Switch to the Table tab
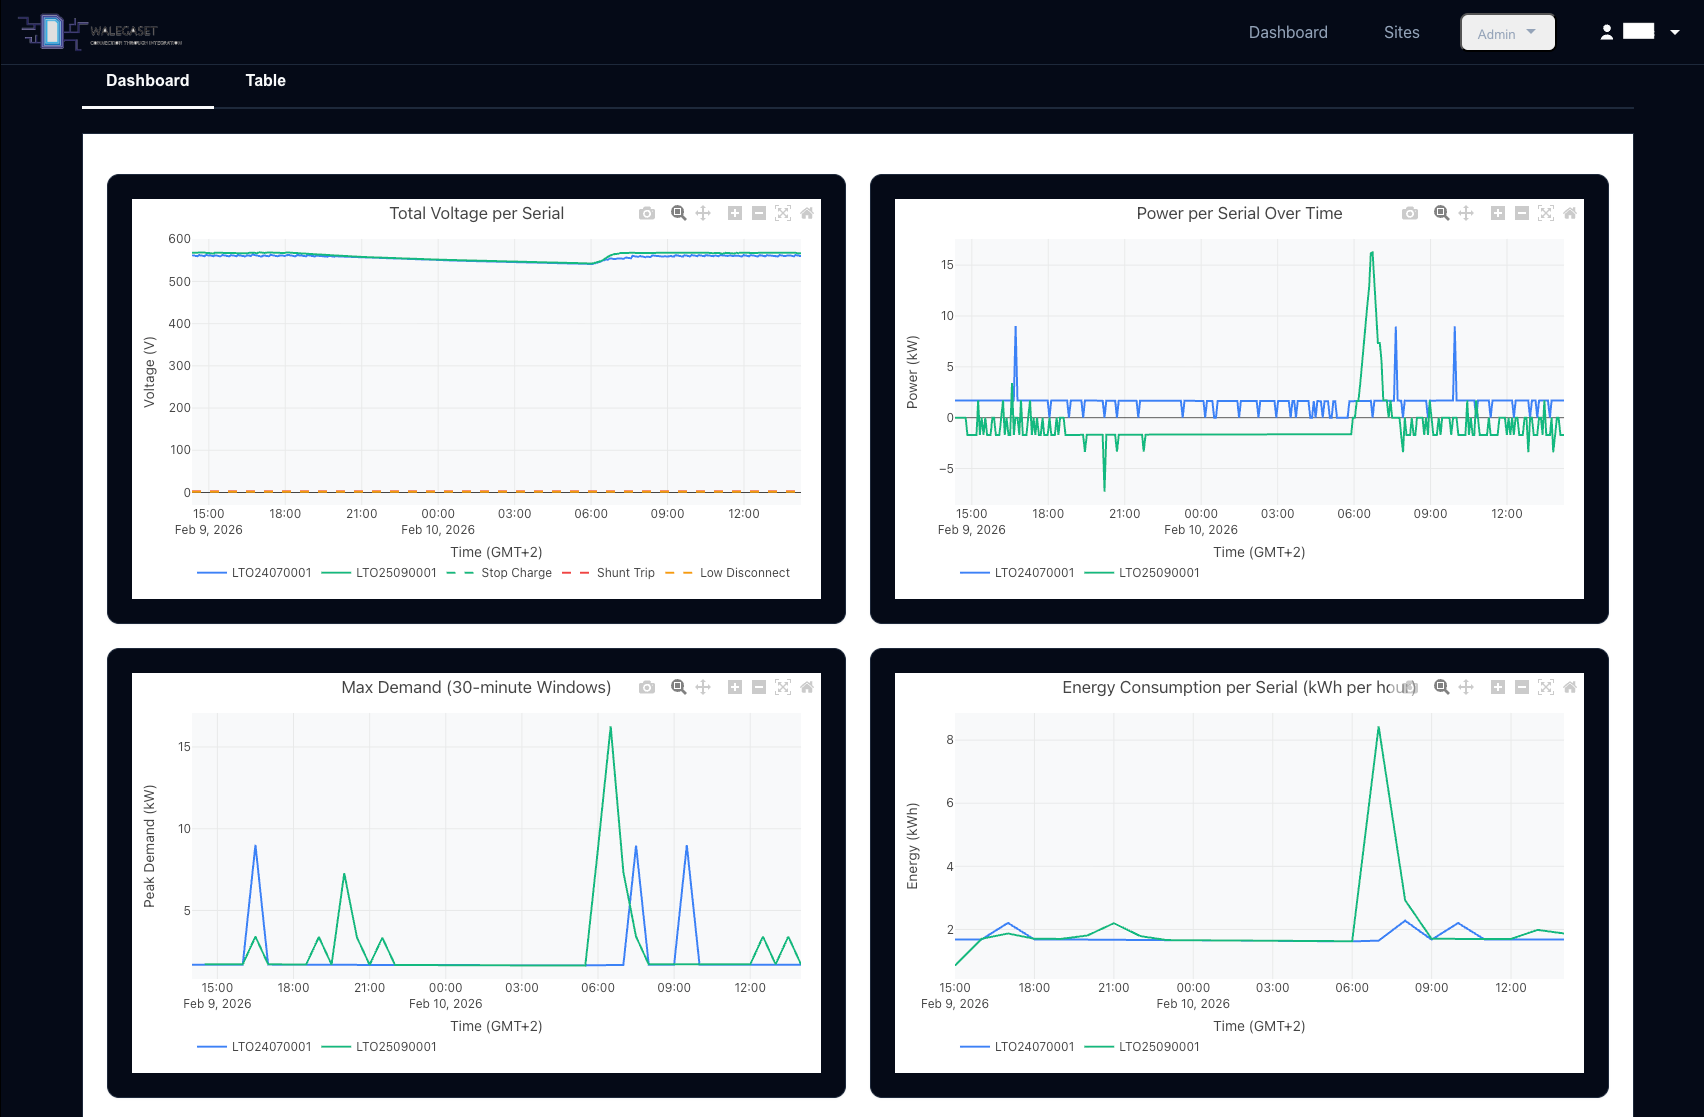Viewport: 1704px width, 1117px height. tap(266, 81)
